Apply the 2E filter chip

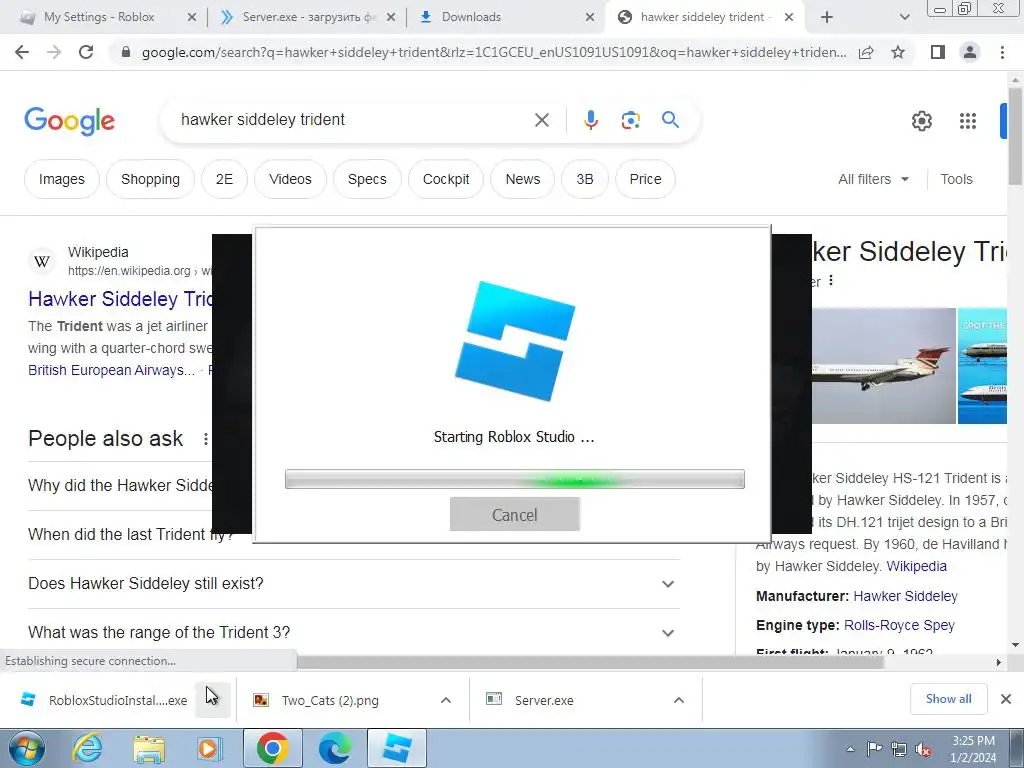(x=224, y=179)
